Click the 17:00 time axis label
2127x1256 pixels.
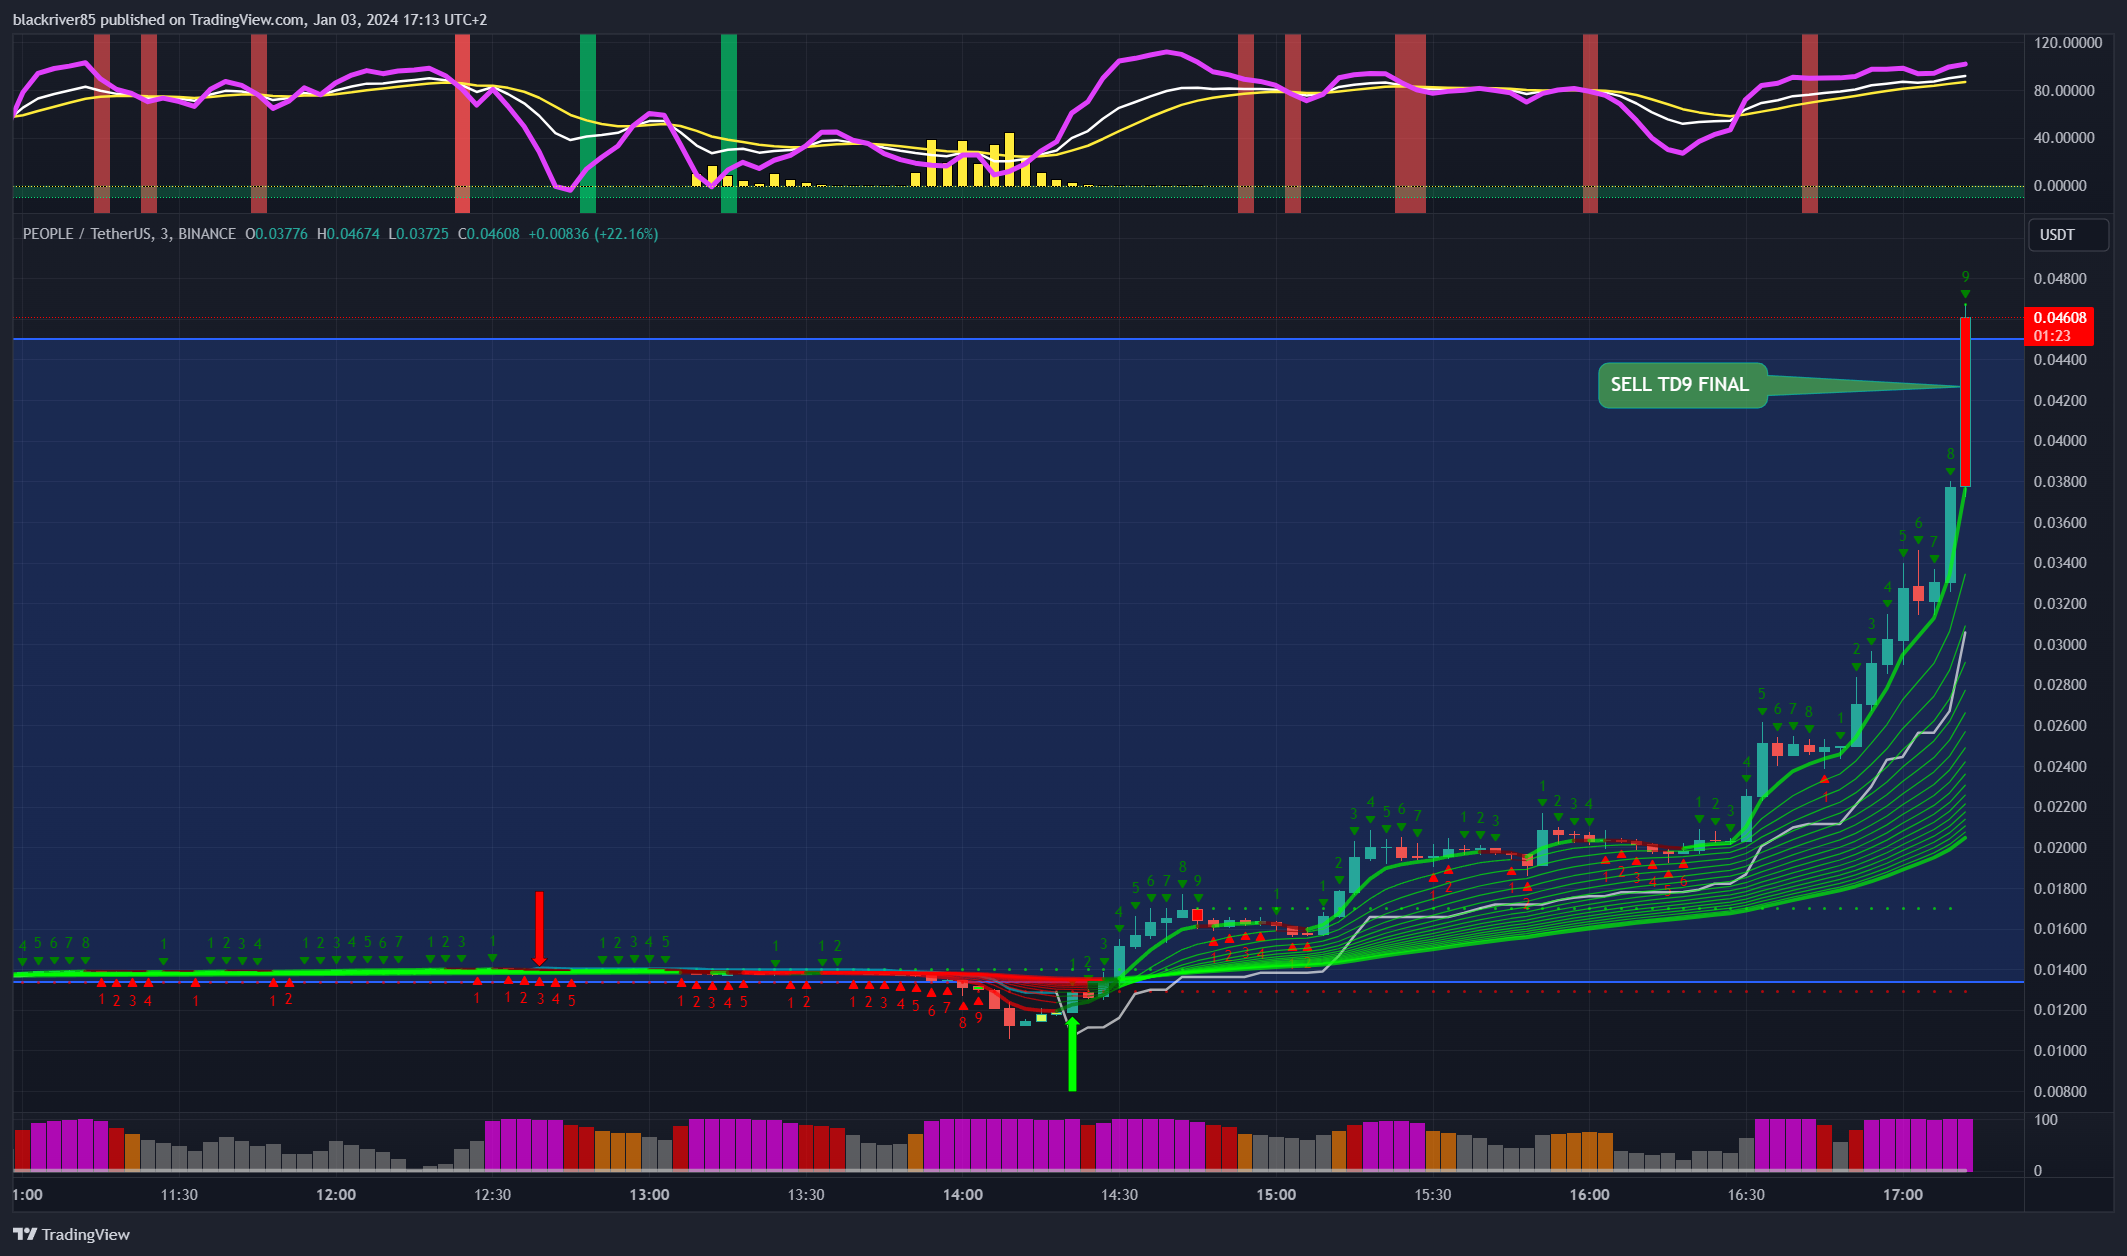[x=1903, y=1195]
